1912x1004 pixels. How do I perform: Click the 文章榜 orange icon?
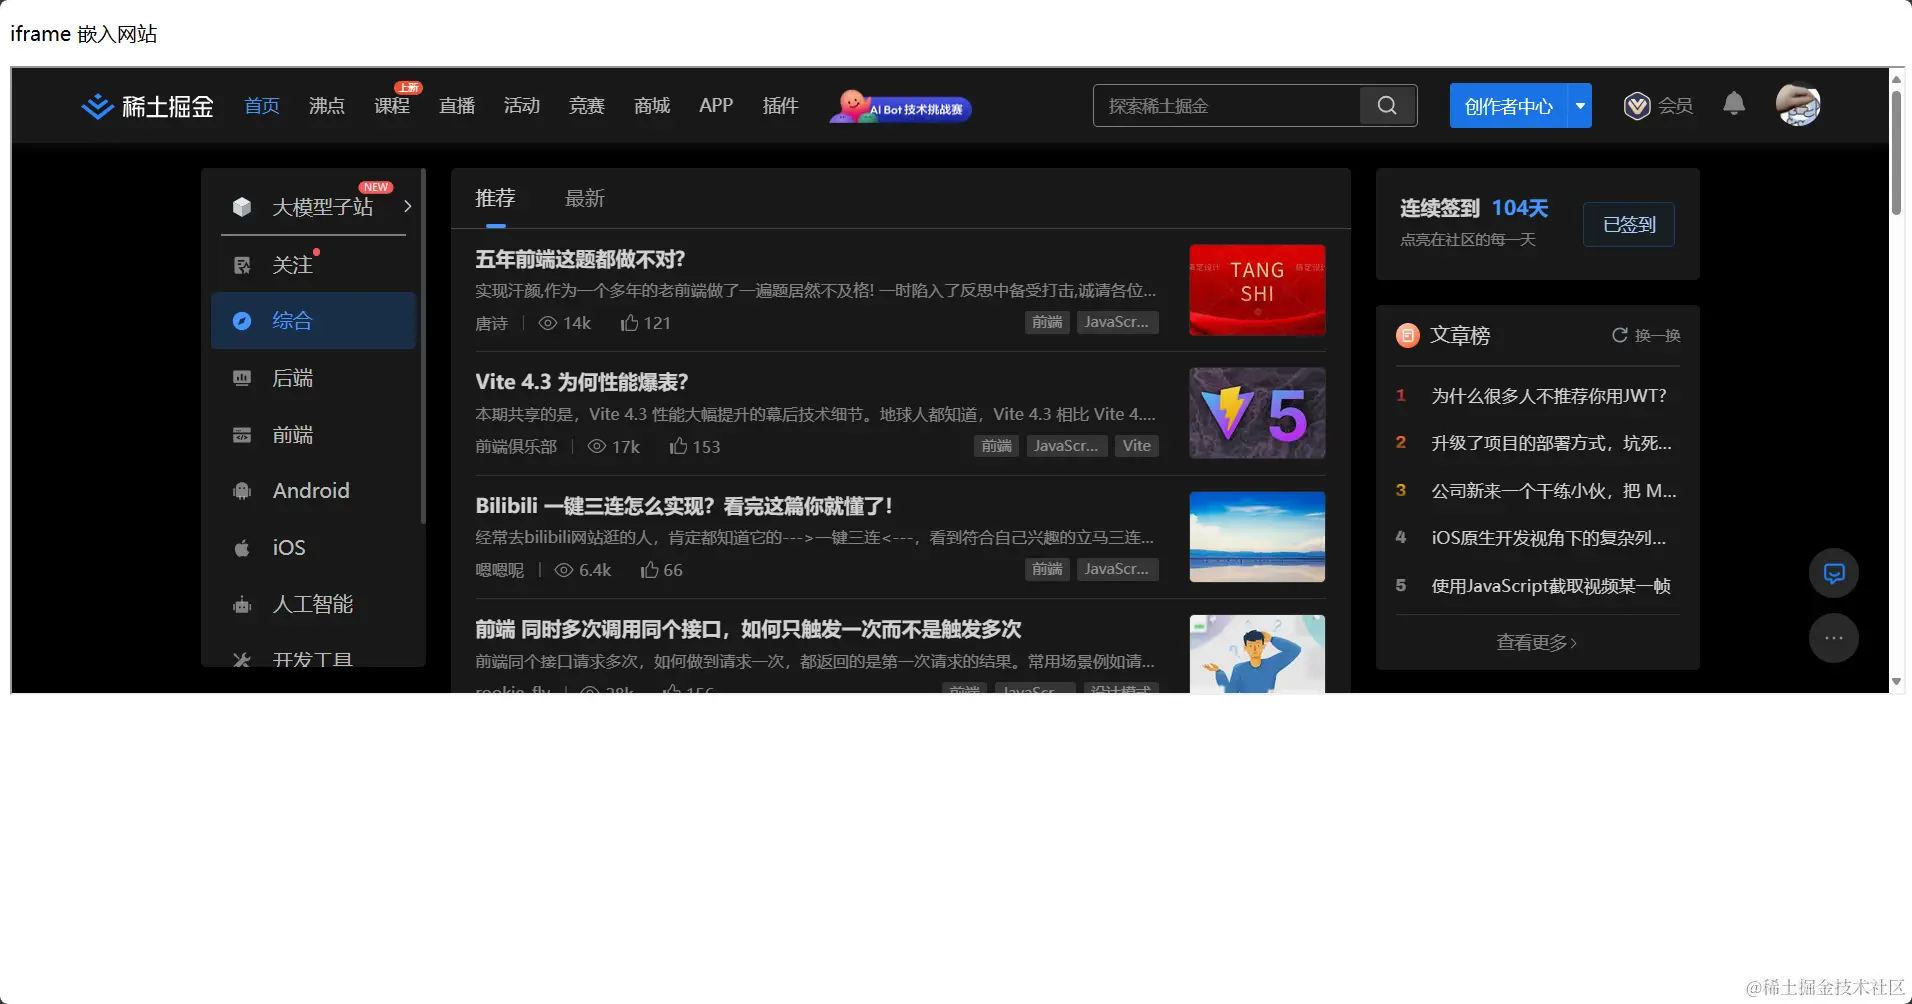tap(1408, 335)
